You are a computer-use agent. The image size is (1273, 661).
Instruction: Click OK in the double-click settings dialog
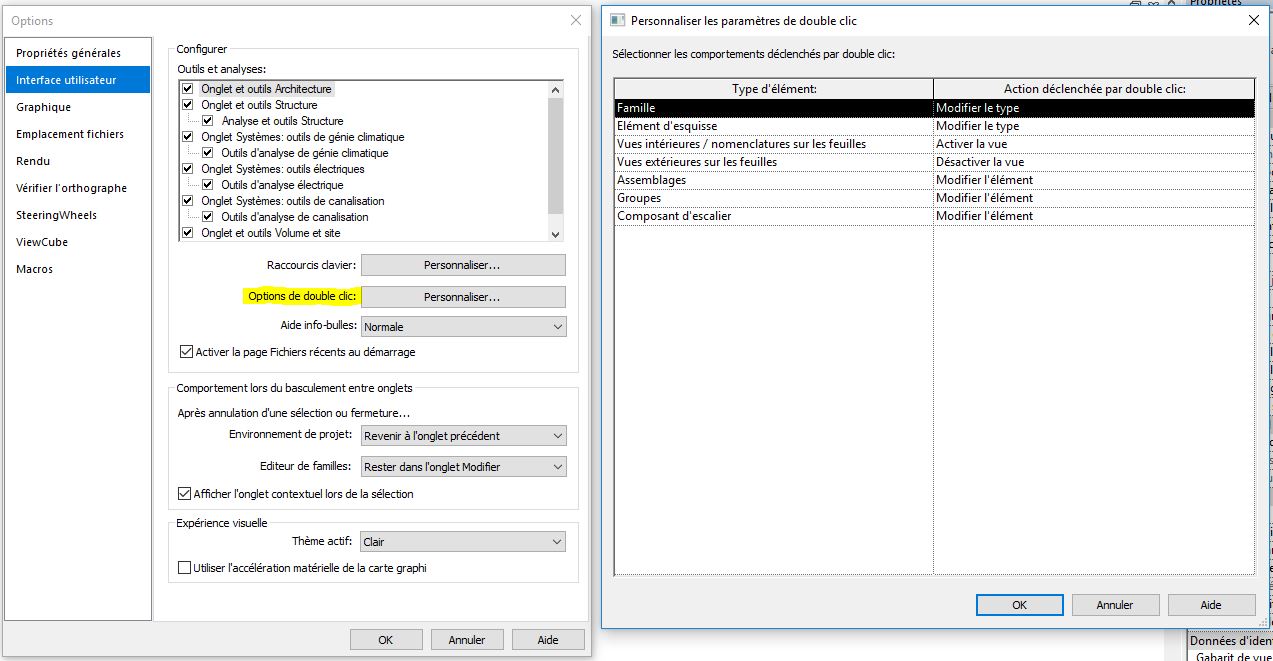click(x=1019, y=604)
